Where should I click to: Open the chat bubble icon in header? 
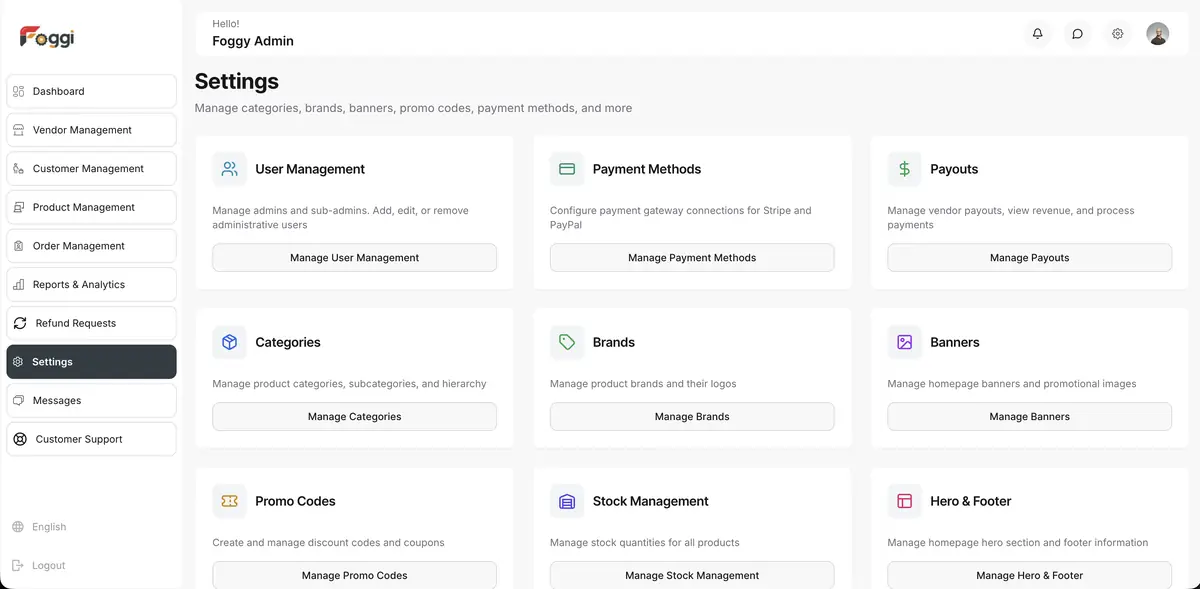coord(1077,33)
